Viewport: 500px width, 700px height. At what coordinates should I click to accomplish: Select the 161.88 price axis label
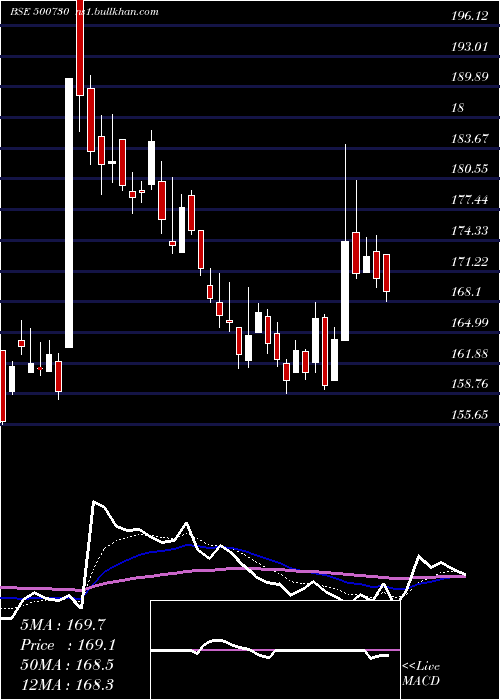pos(469,353)
